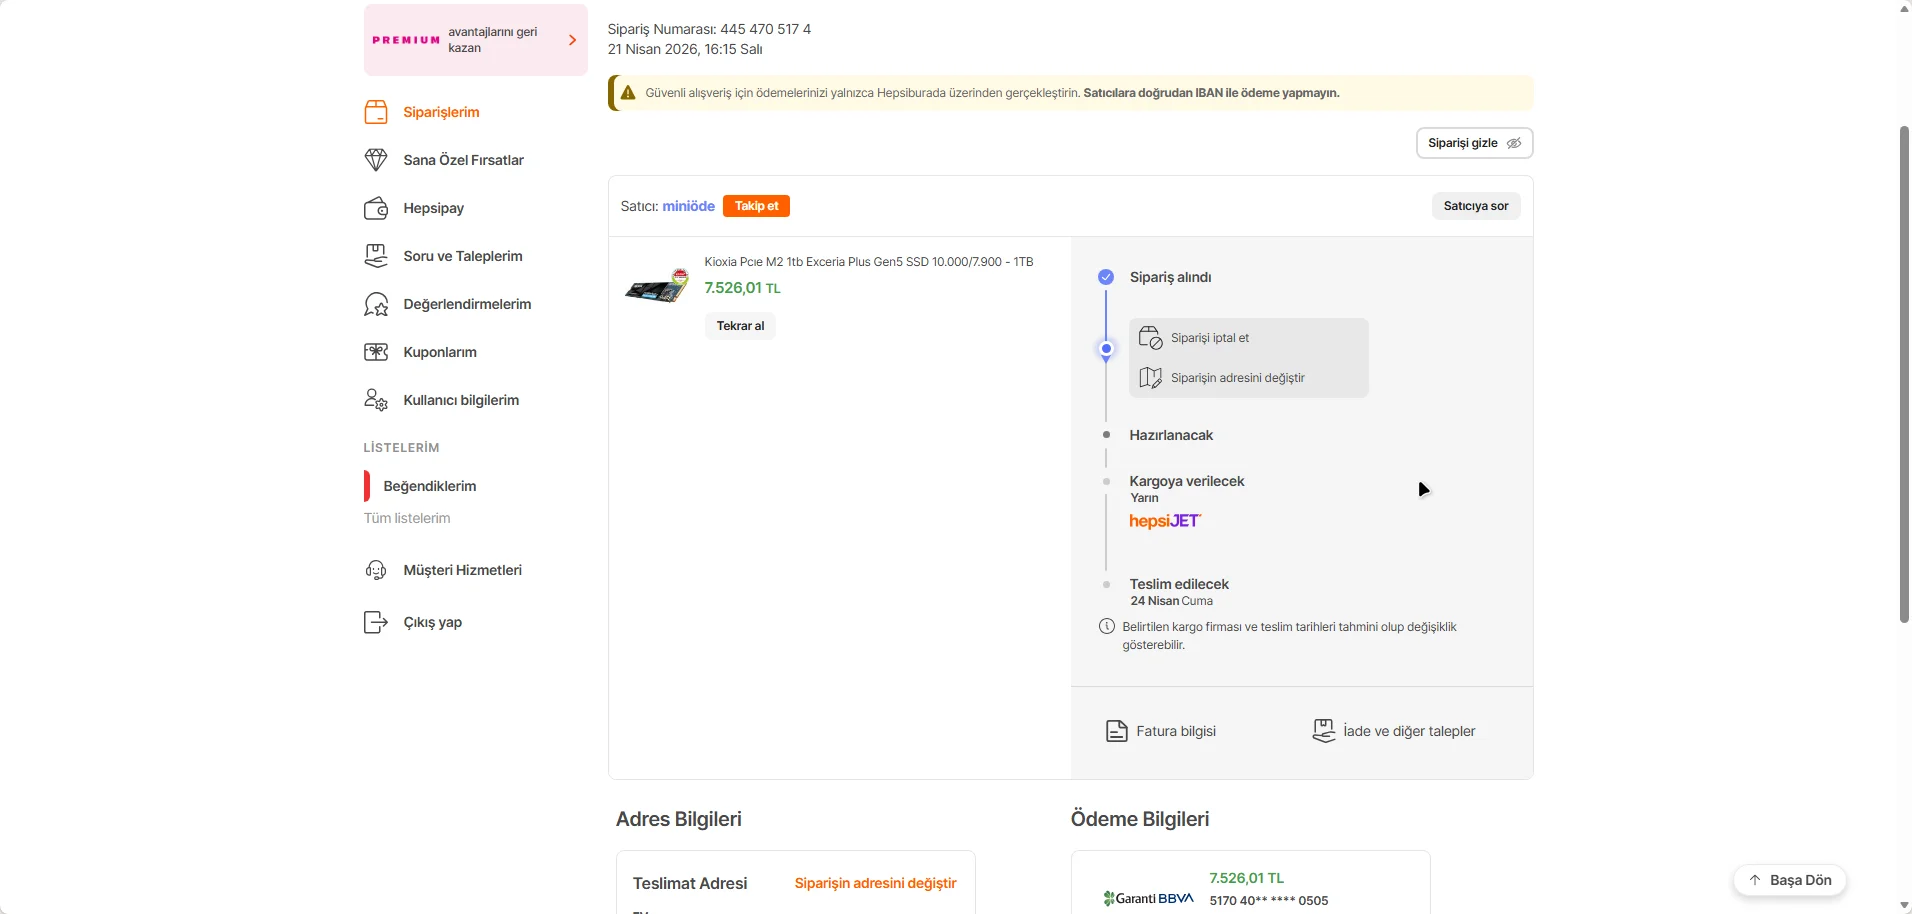Hide the order with Siparişi gizle
Viewport: 1912px width, 914px height.
pyautogui.click(x=1474, y=143)
